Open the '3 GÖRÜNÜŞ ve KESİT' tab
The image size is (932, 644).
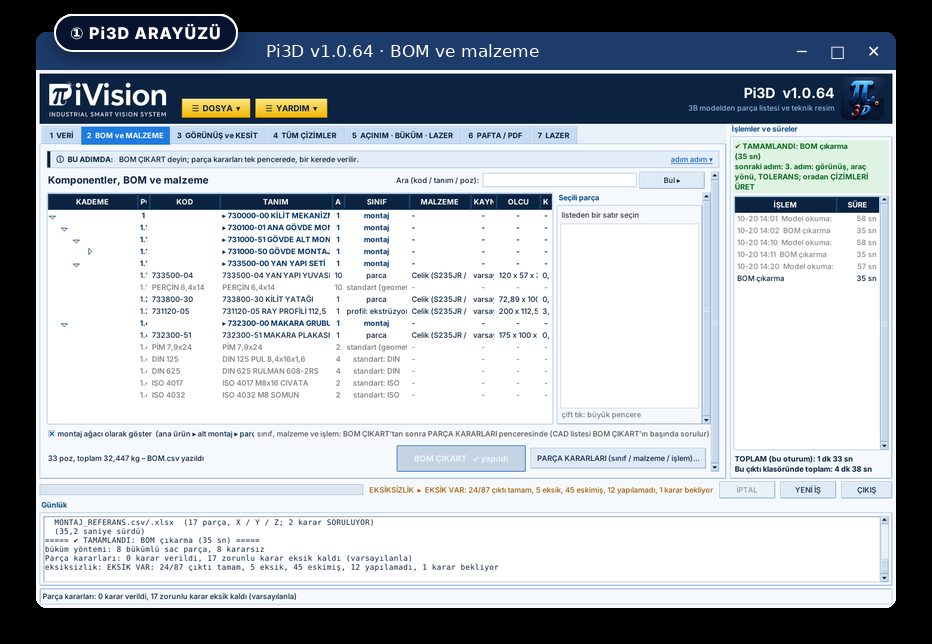pyautogui.click(x=218, y=136)
